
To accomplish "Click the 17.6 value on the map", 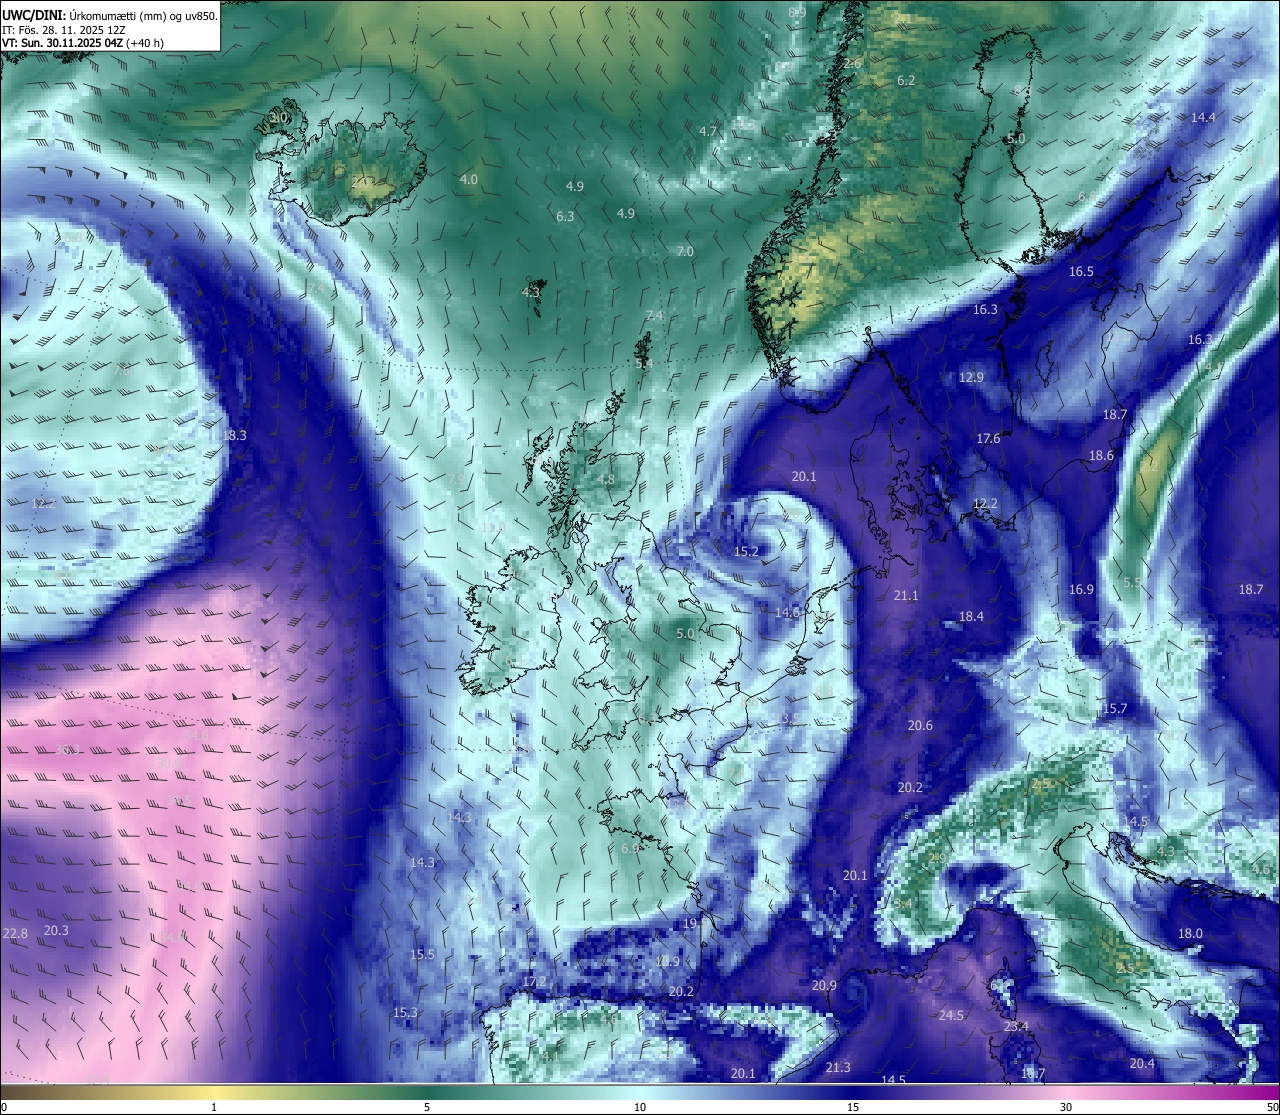I will tap(988, 438).
